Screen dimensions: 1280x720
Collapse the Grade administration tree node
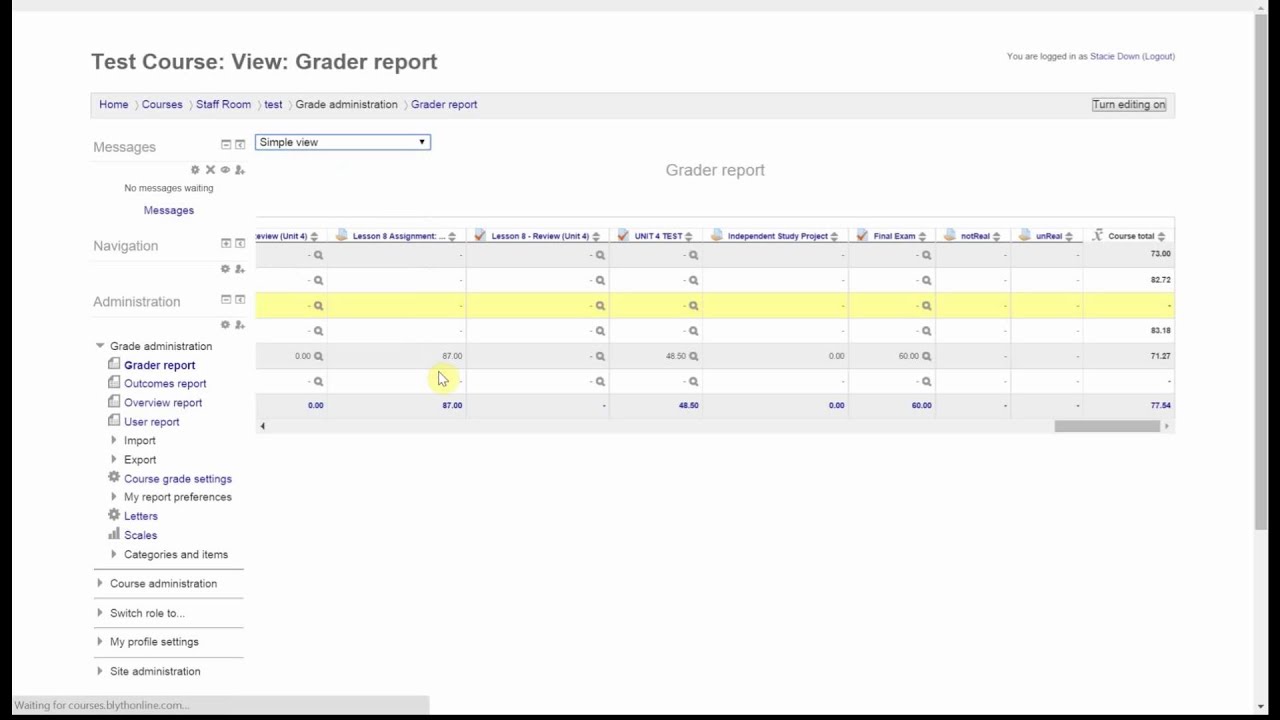[100, 346]
